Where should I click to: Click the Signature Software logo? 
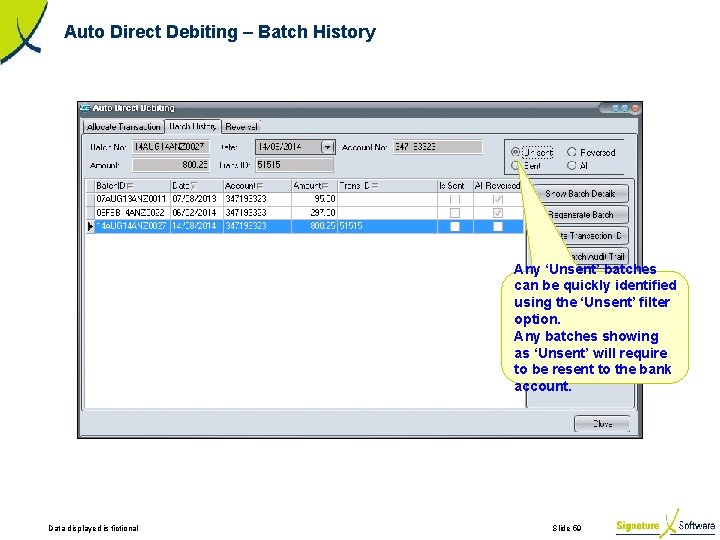pos(665,524)
